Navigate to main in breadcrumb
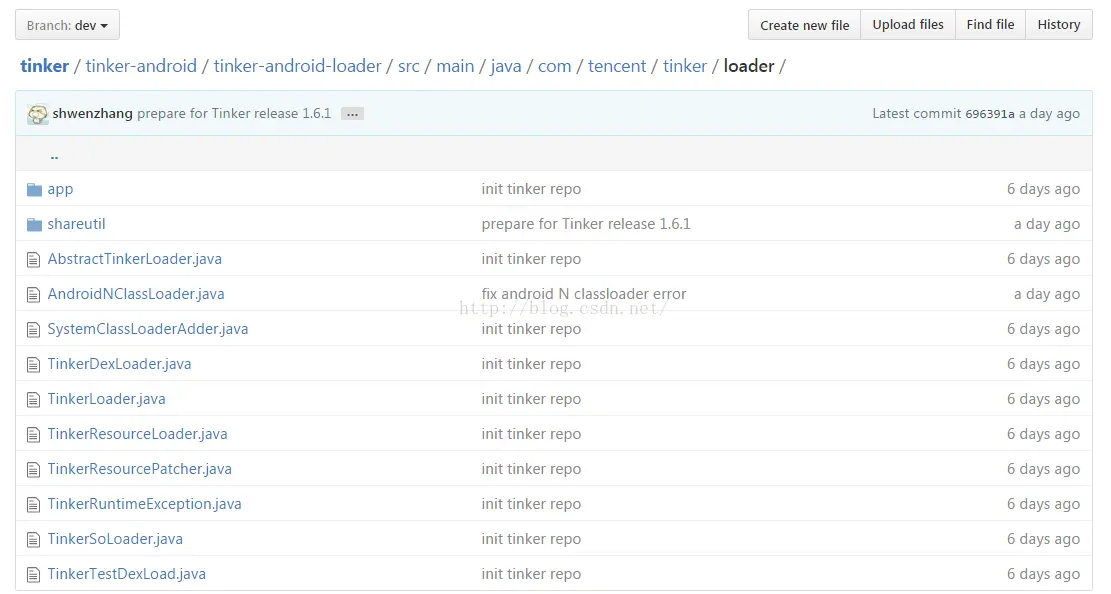Viewport: 1111px width, 594px height. [455, 66]
